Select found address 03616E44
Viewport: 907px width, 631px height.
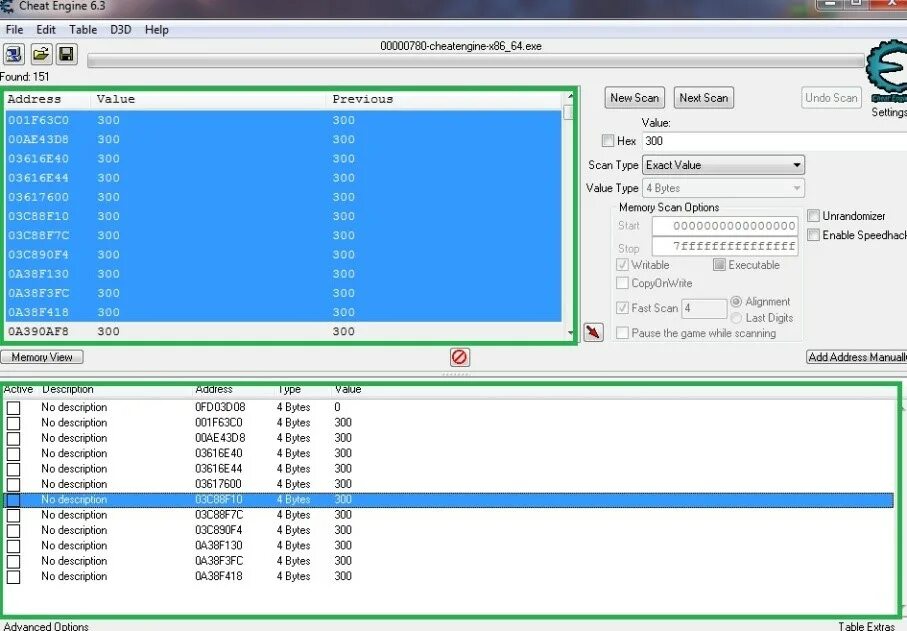tap(283, 178)
